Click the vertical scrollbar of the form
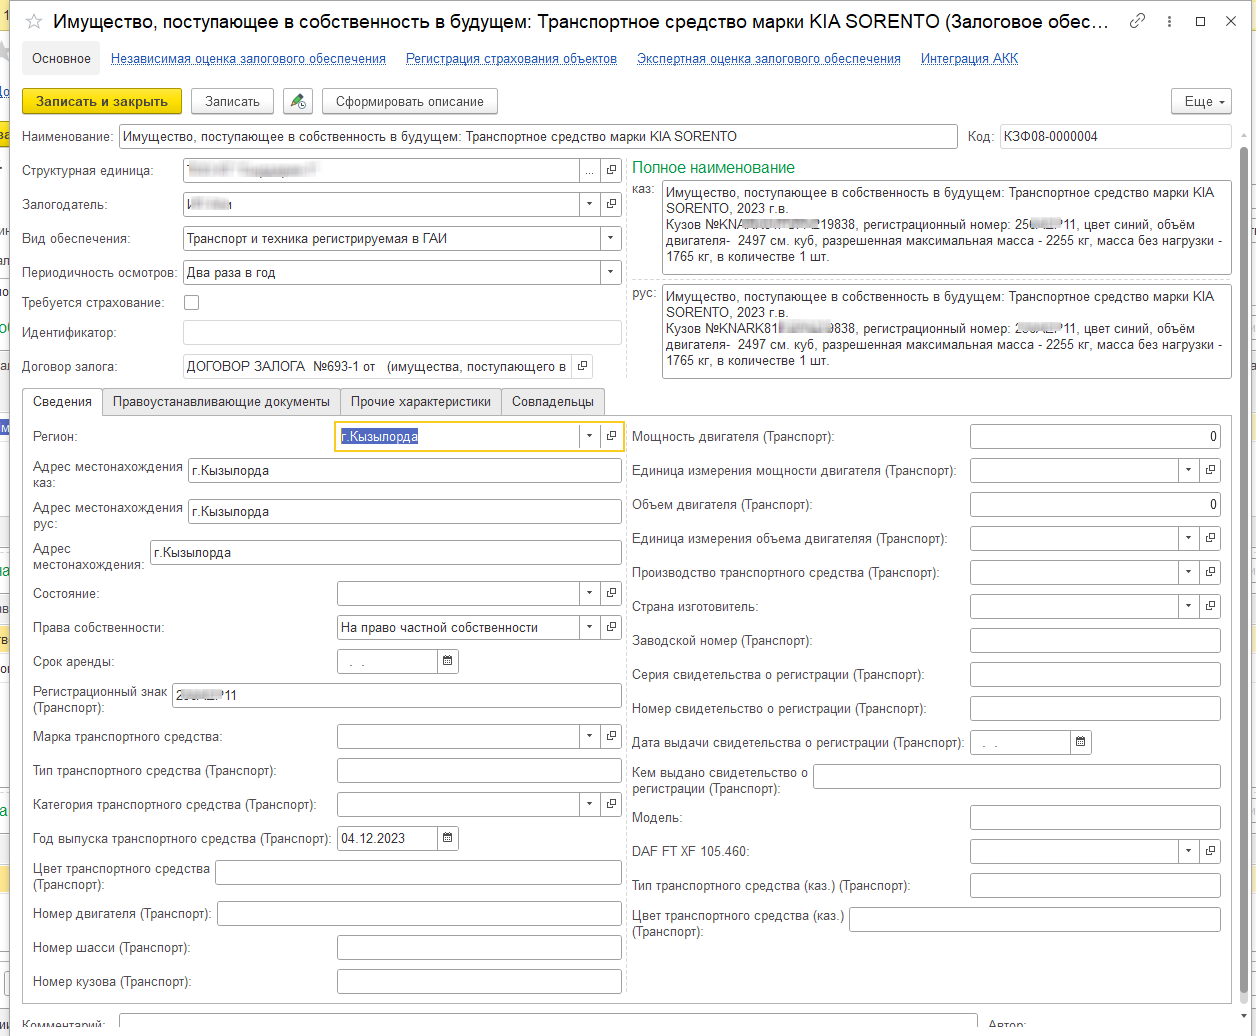This screenshot has width=1256, height=1036. tap(1244, 570)
